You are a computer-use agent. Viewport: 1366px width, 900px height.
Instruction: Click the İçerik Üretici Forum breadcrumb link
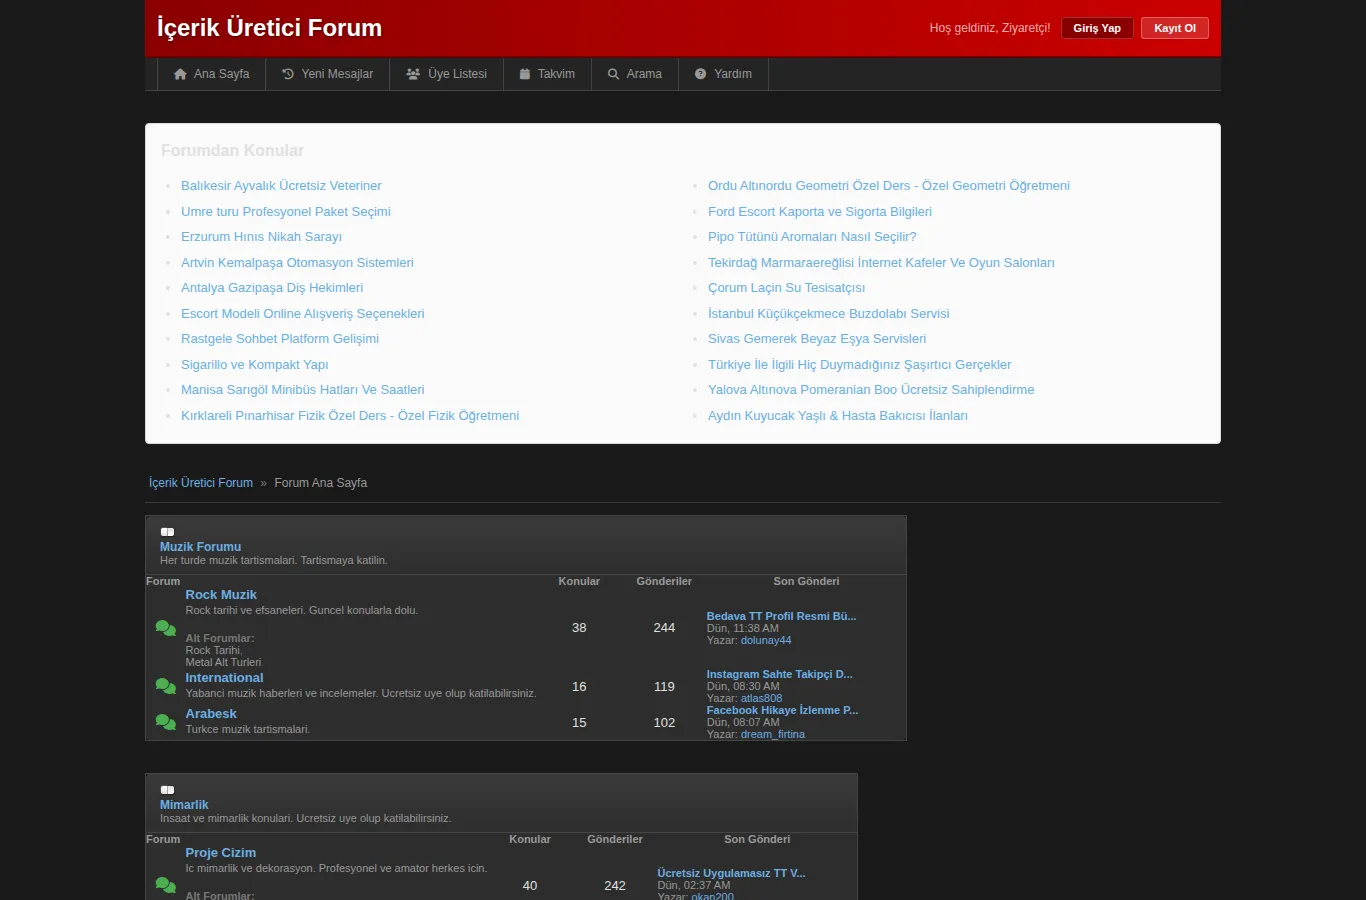click(201, 483)
